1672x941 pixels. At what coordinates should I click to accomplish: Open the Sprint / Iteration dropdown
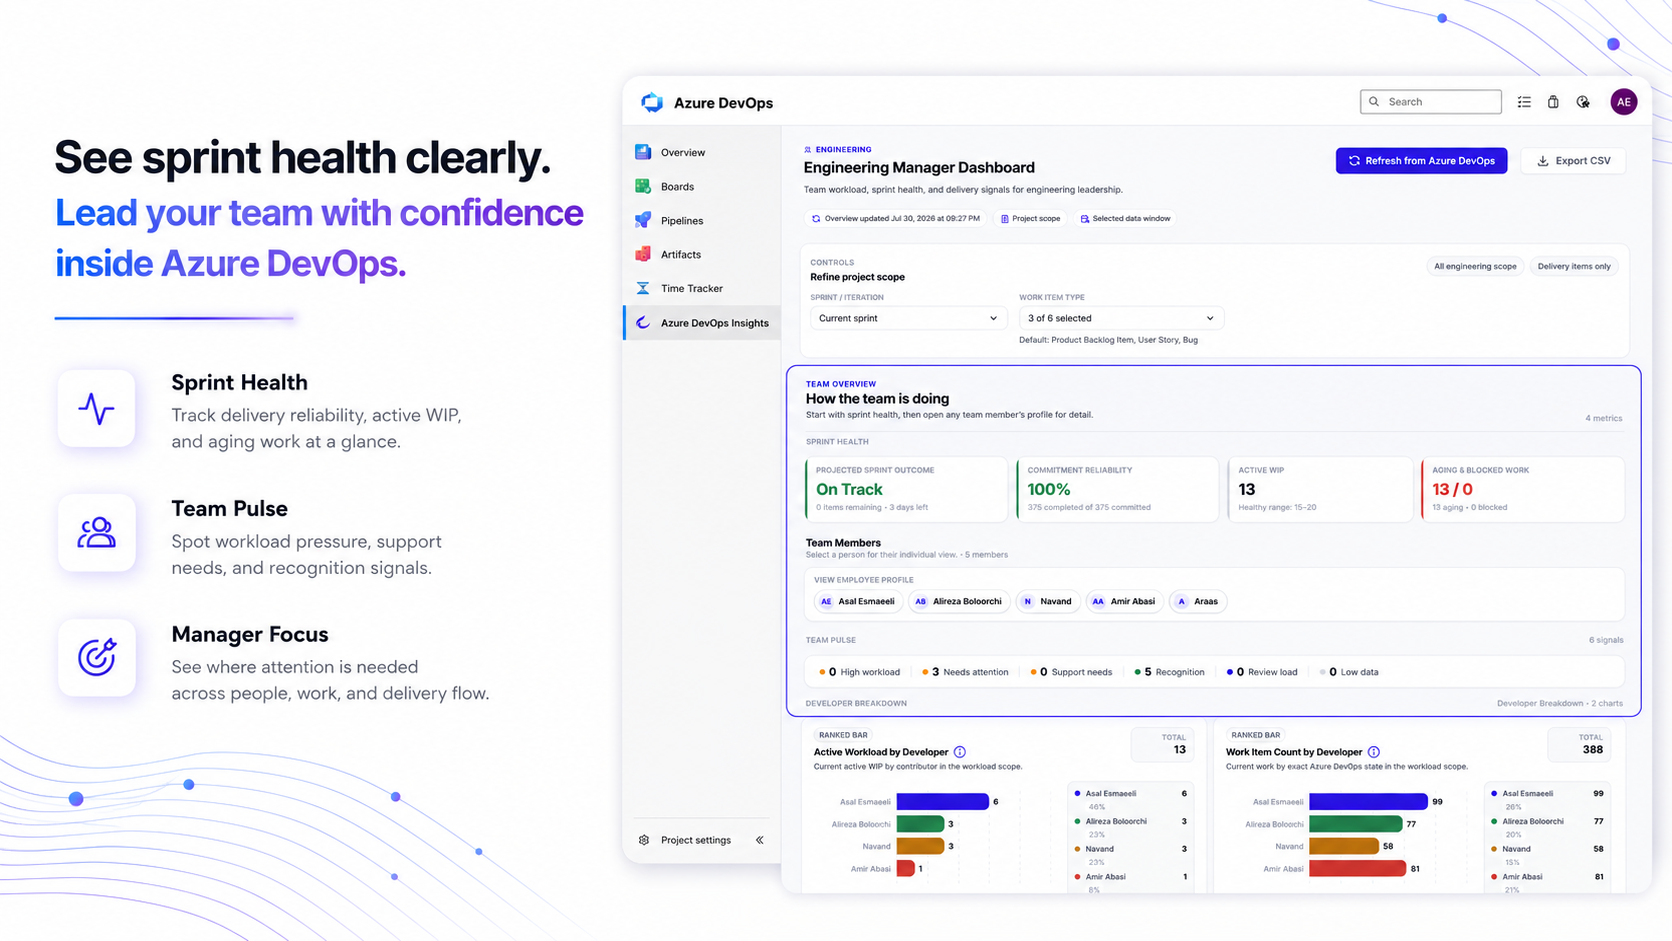[x=908, y=318]
